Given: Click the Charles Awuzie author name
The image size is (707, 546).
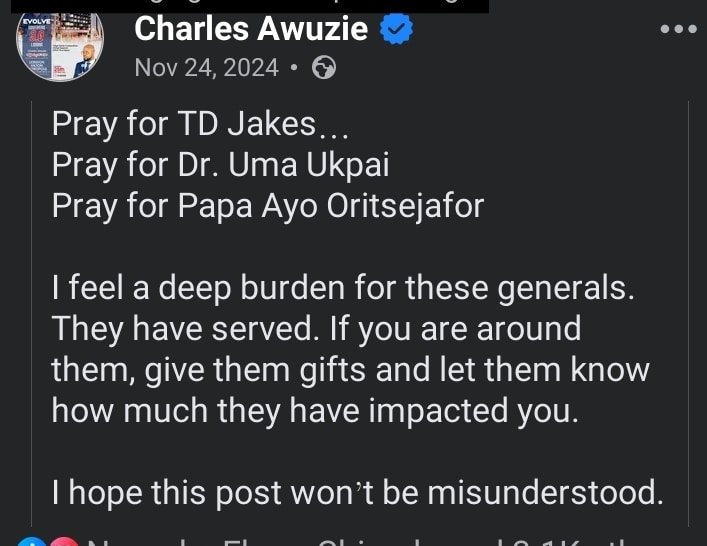Looking at the screenshot, I should coord(252,29).
